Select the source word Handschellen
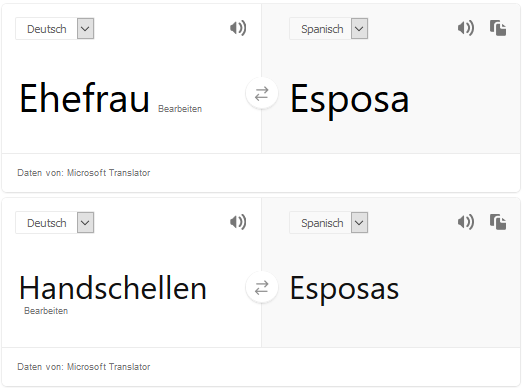523x388 pixels. tap(113, 288)
